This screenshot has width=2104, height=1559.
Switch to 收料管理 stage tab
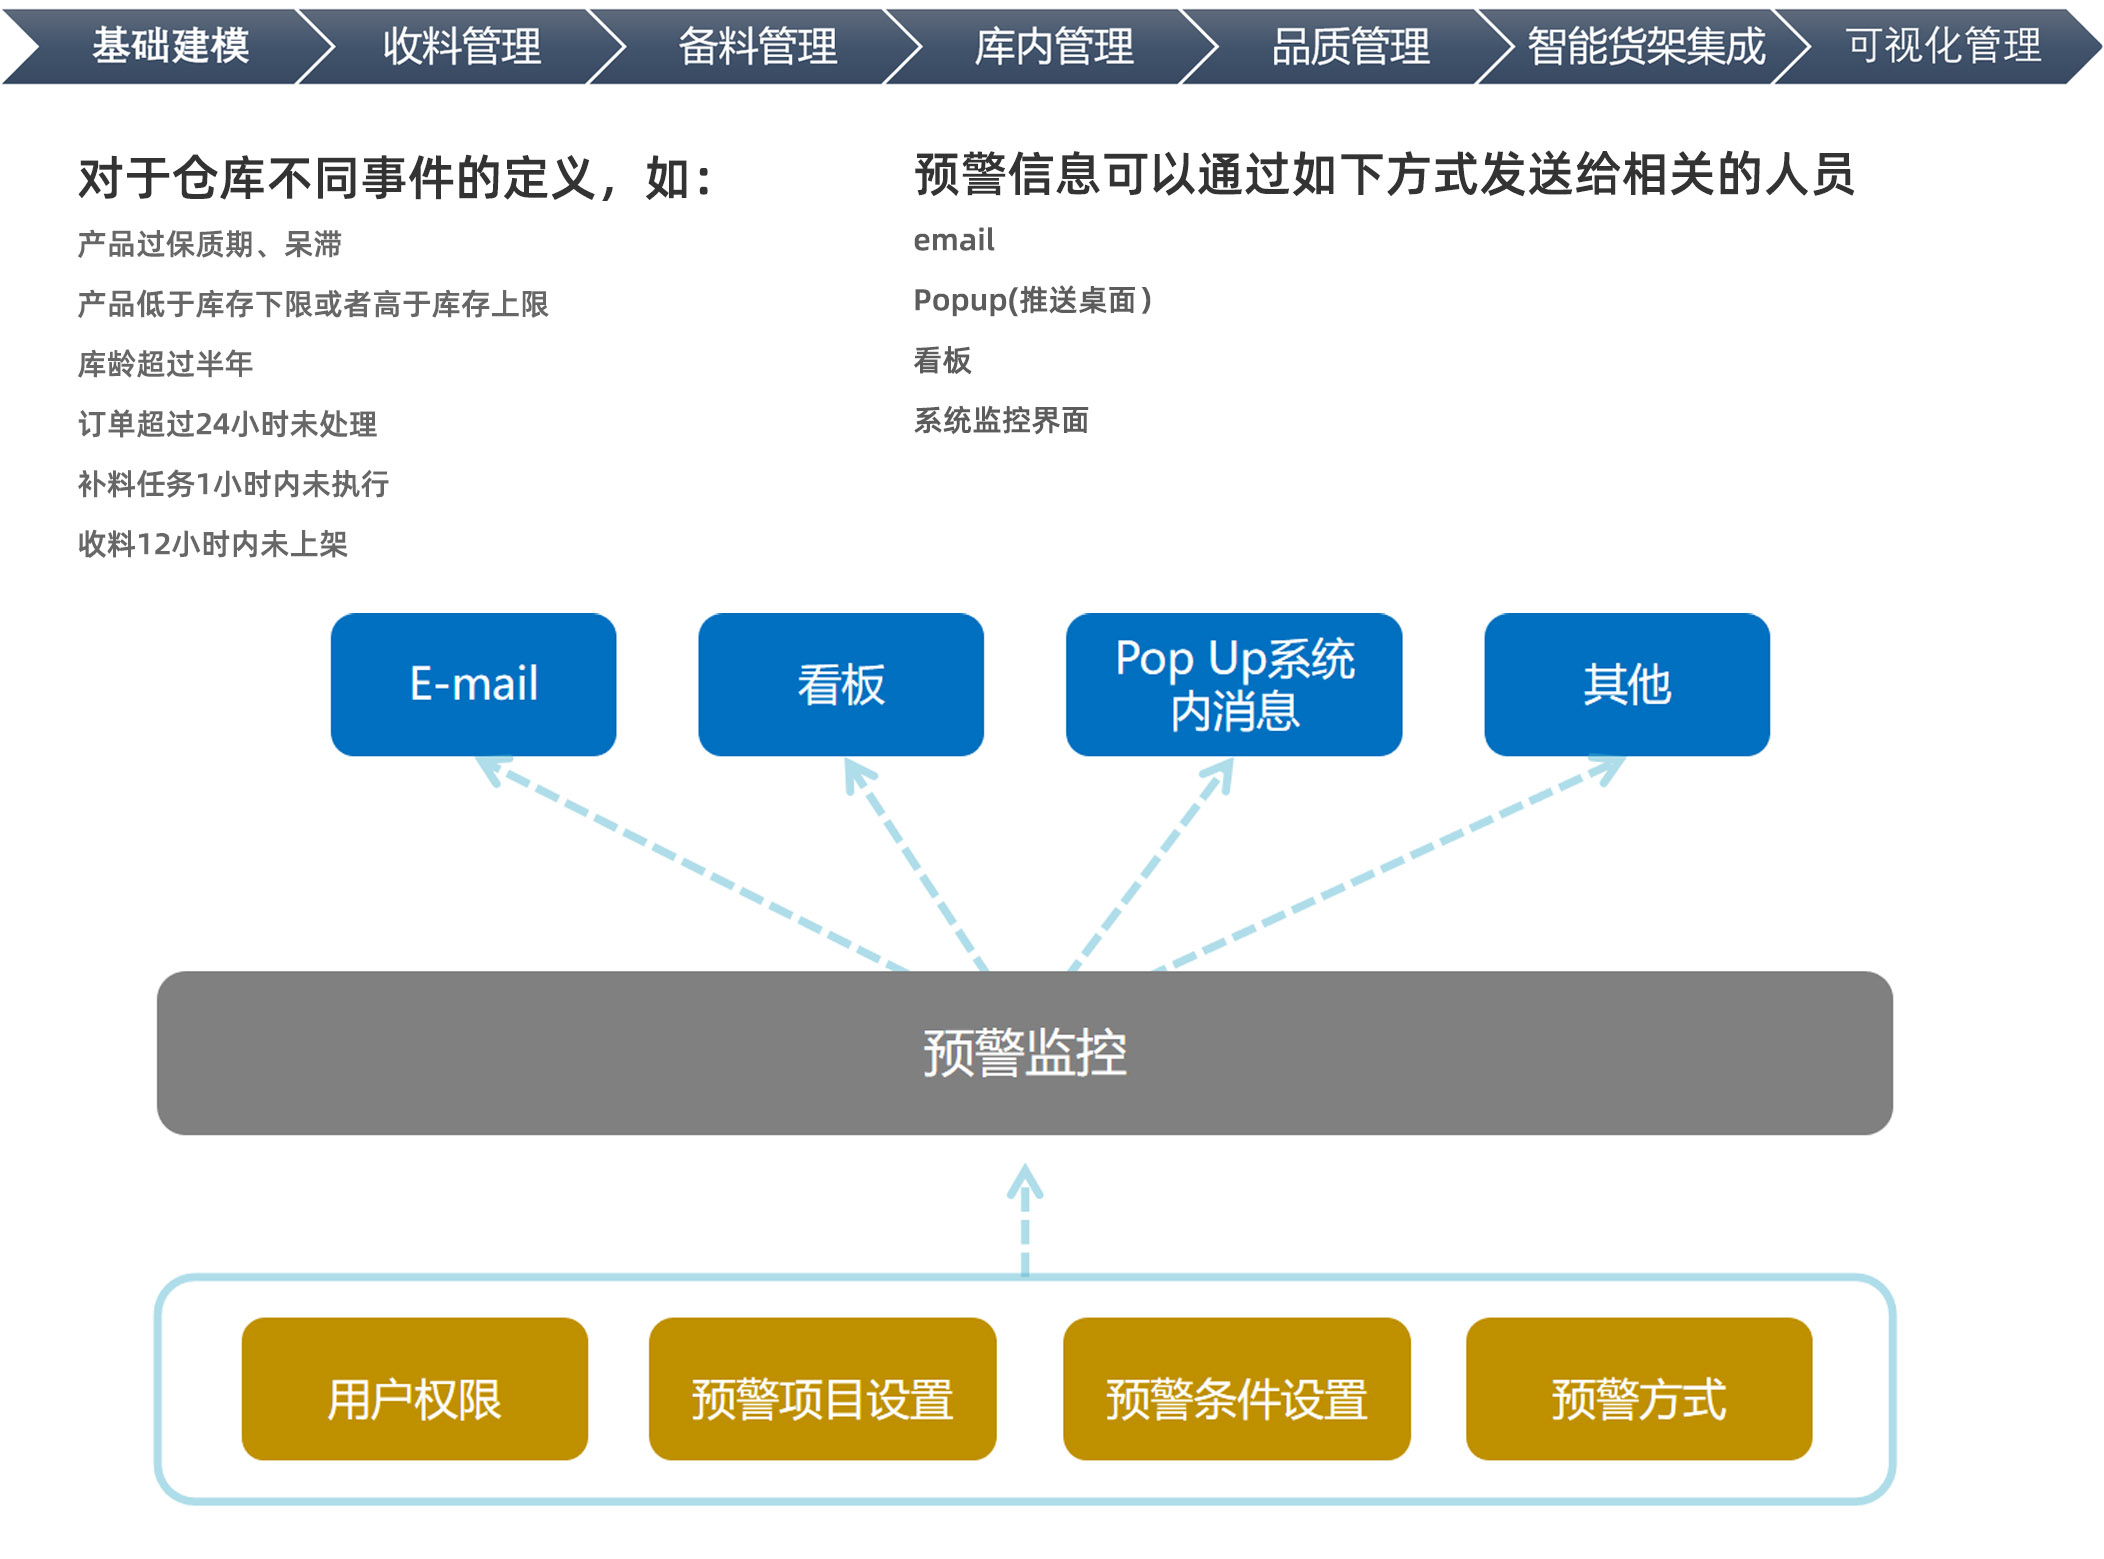462,46
